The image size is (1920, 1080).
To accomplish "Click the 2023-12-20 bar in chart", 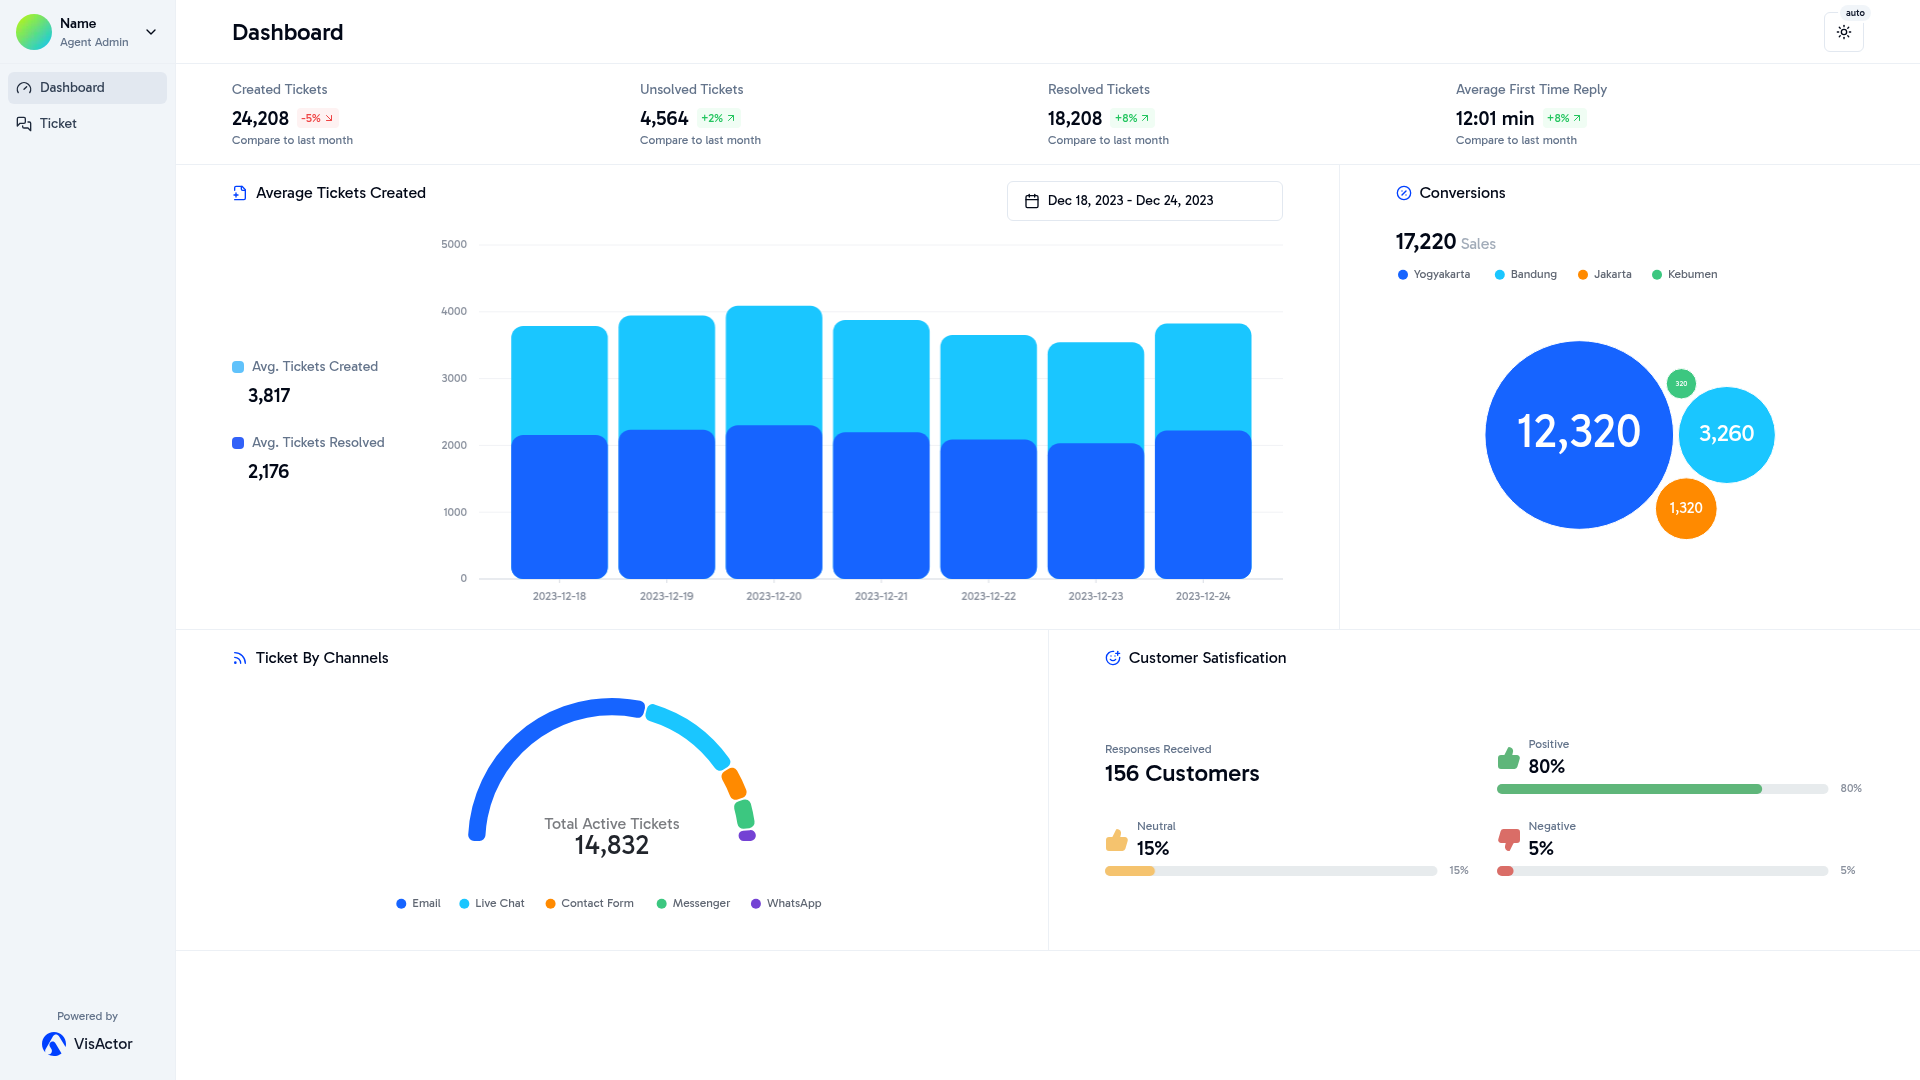I will 774,442.
